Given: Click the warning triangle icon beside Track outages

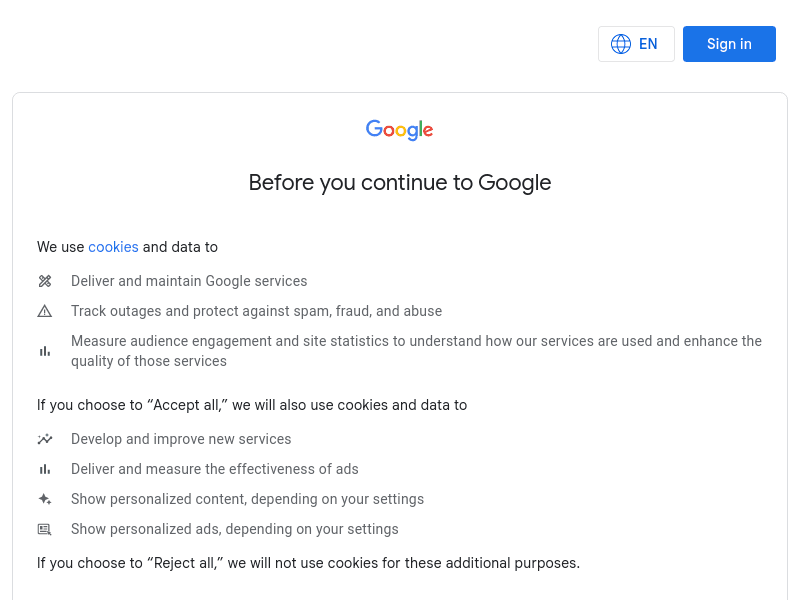Looking at the screenshot, I should click(x=45, y=311).
